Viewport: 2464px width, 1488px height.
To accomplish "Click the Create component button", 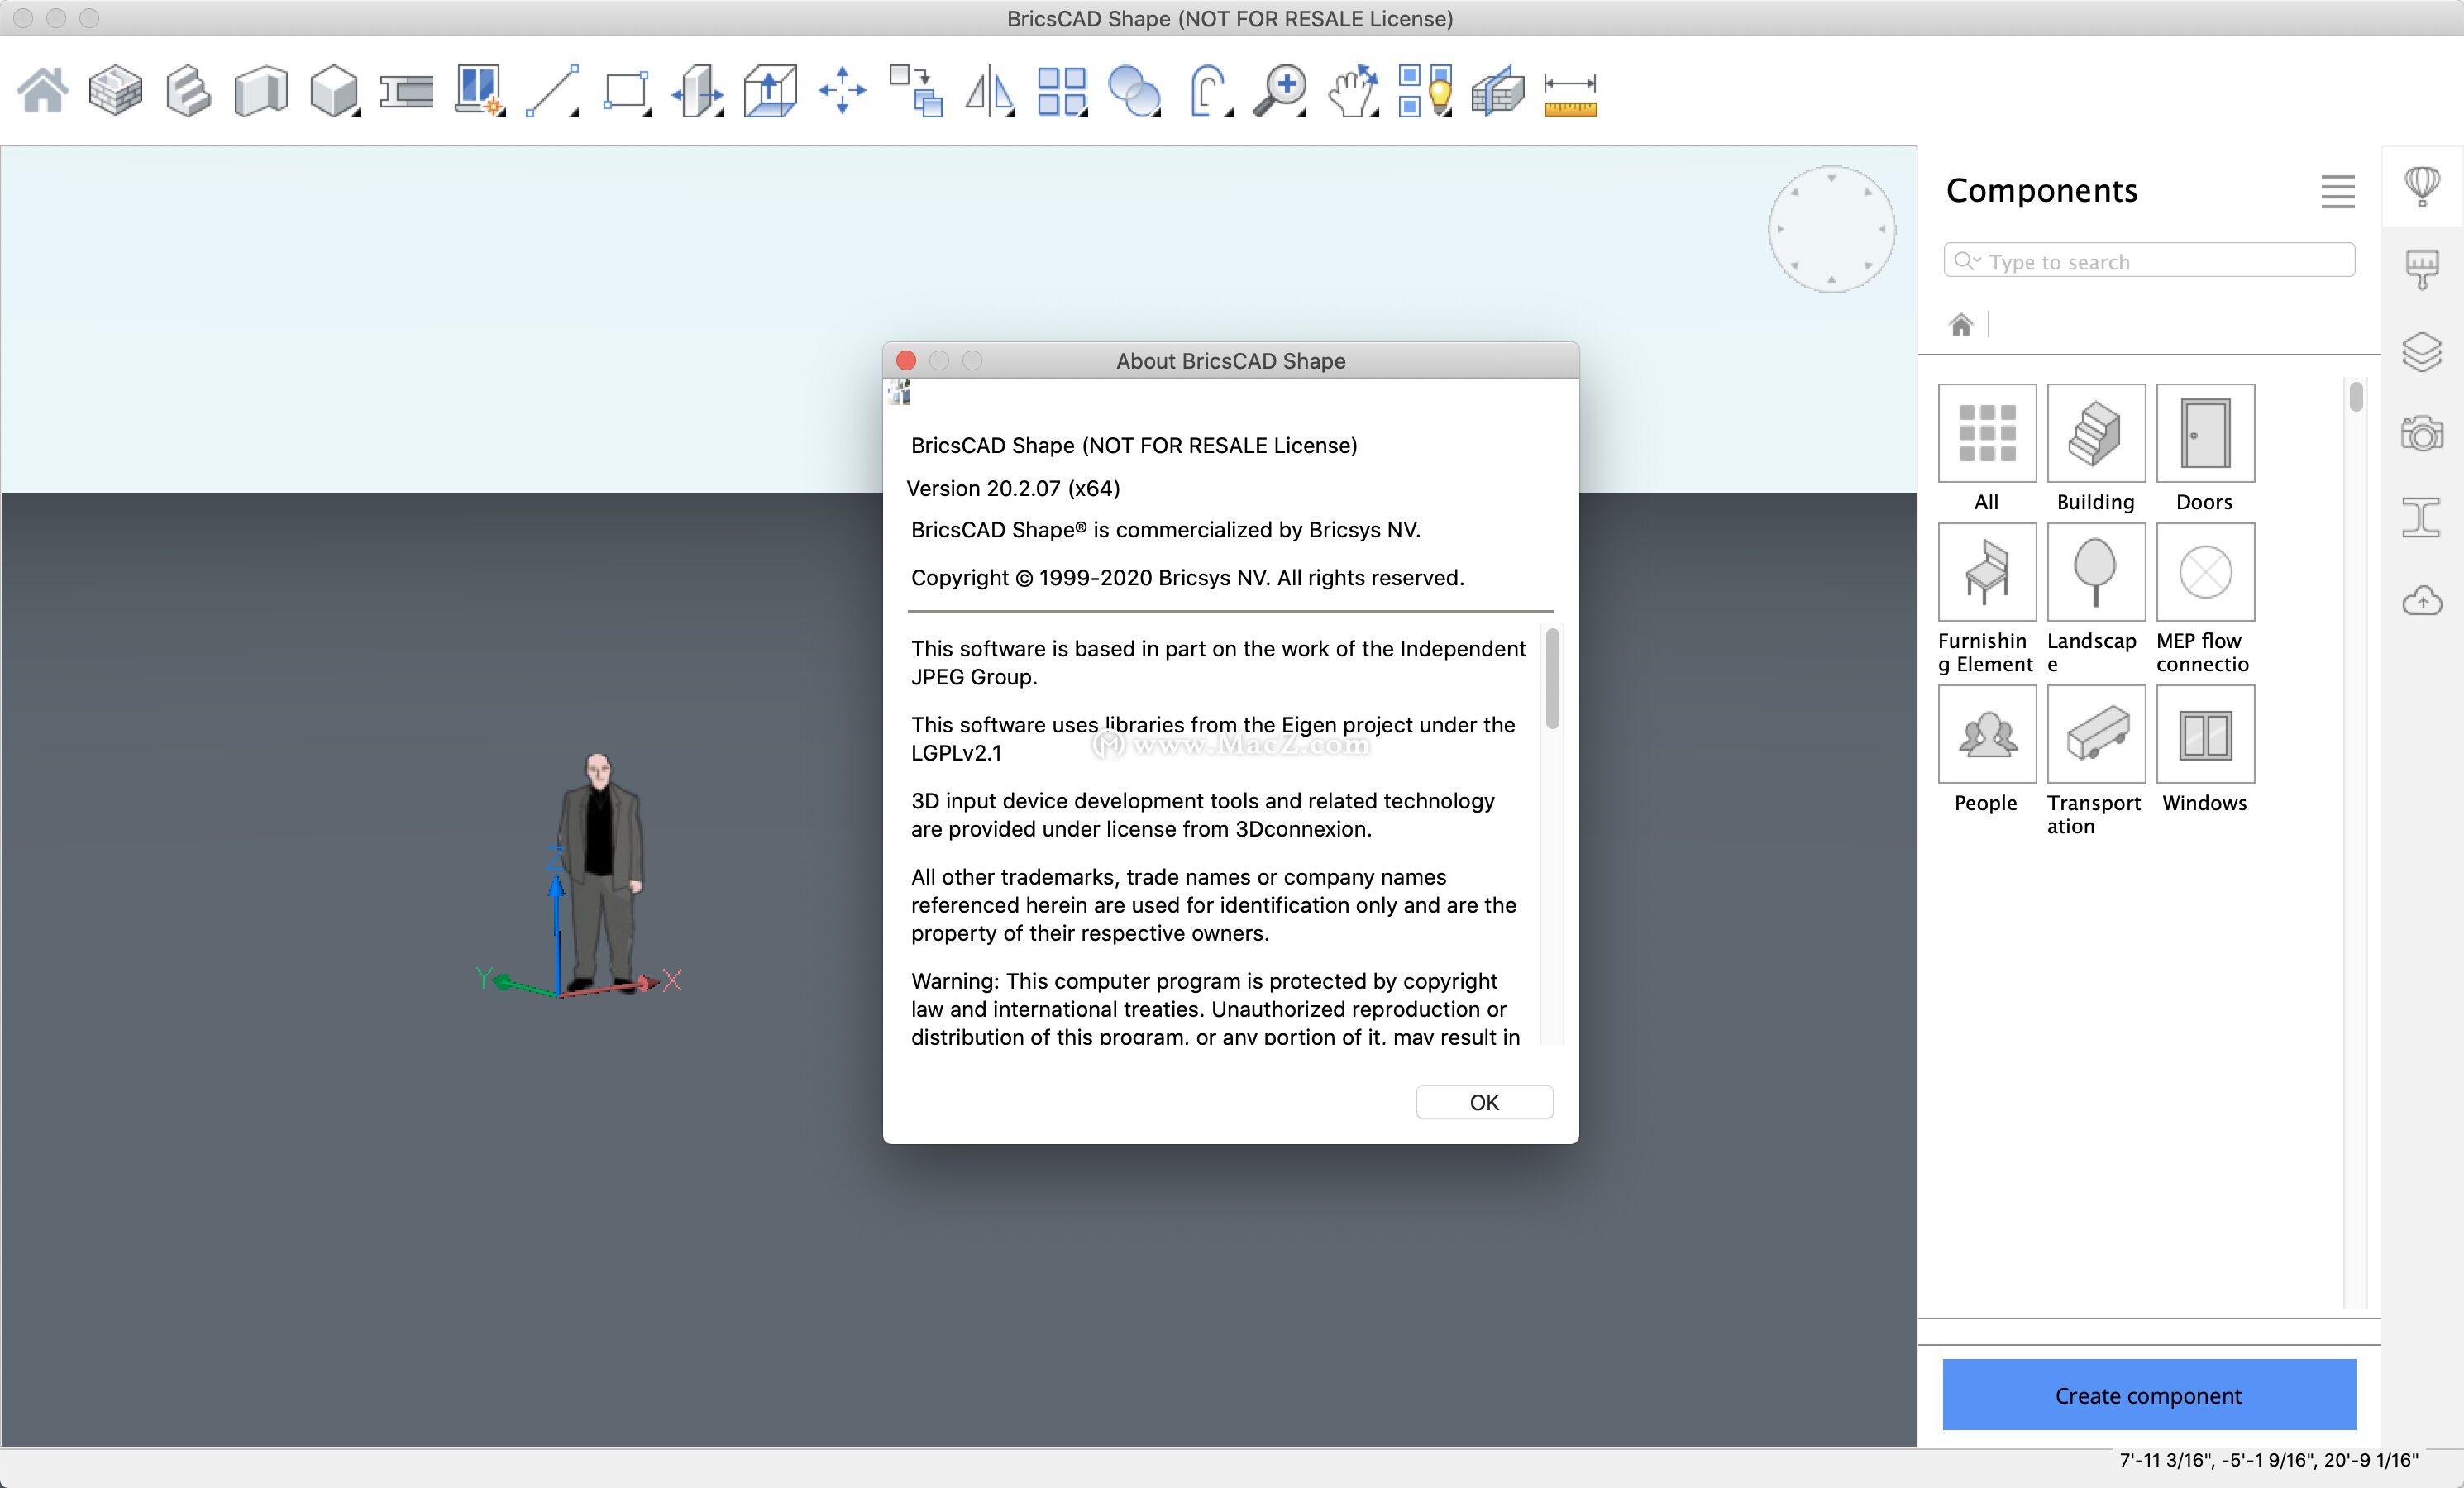I will pyautogui.click(x=2148, y=1395).
